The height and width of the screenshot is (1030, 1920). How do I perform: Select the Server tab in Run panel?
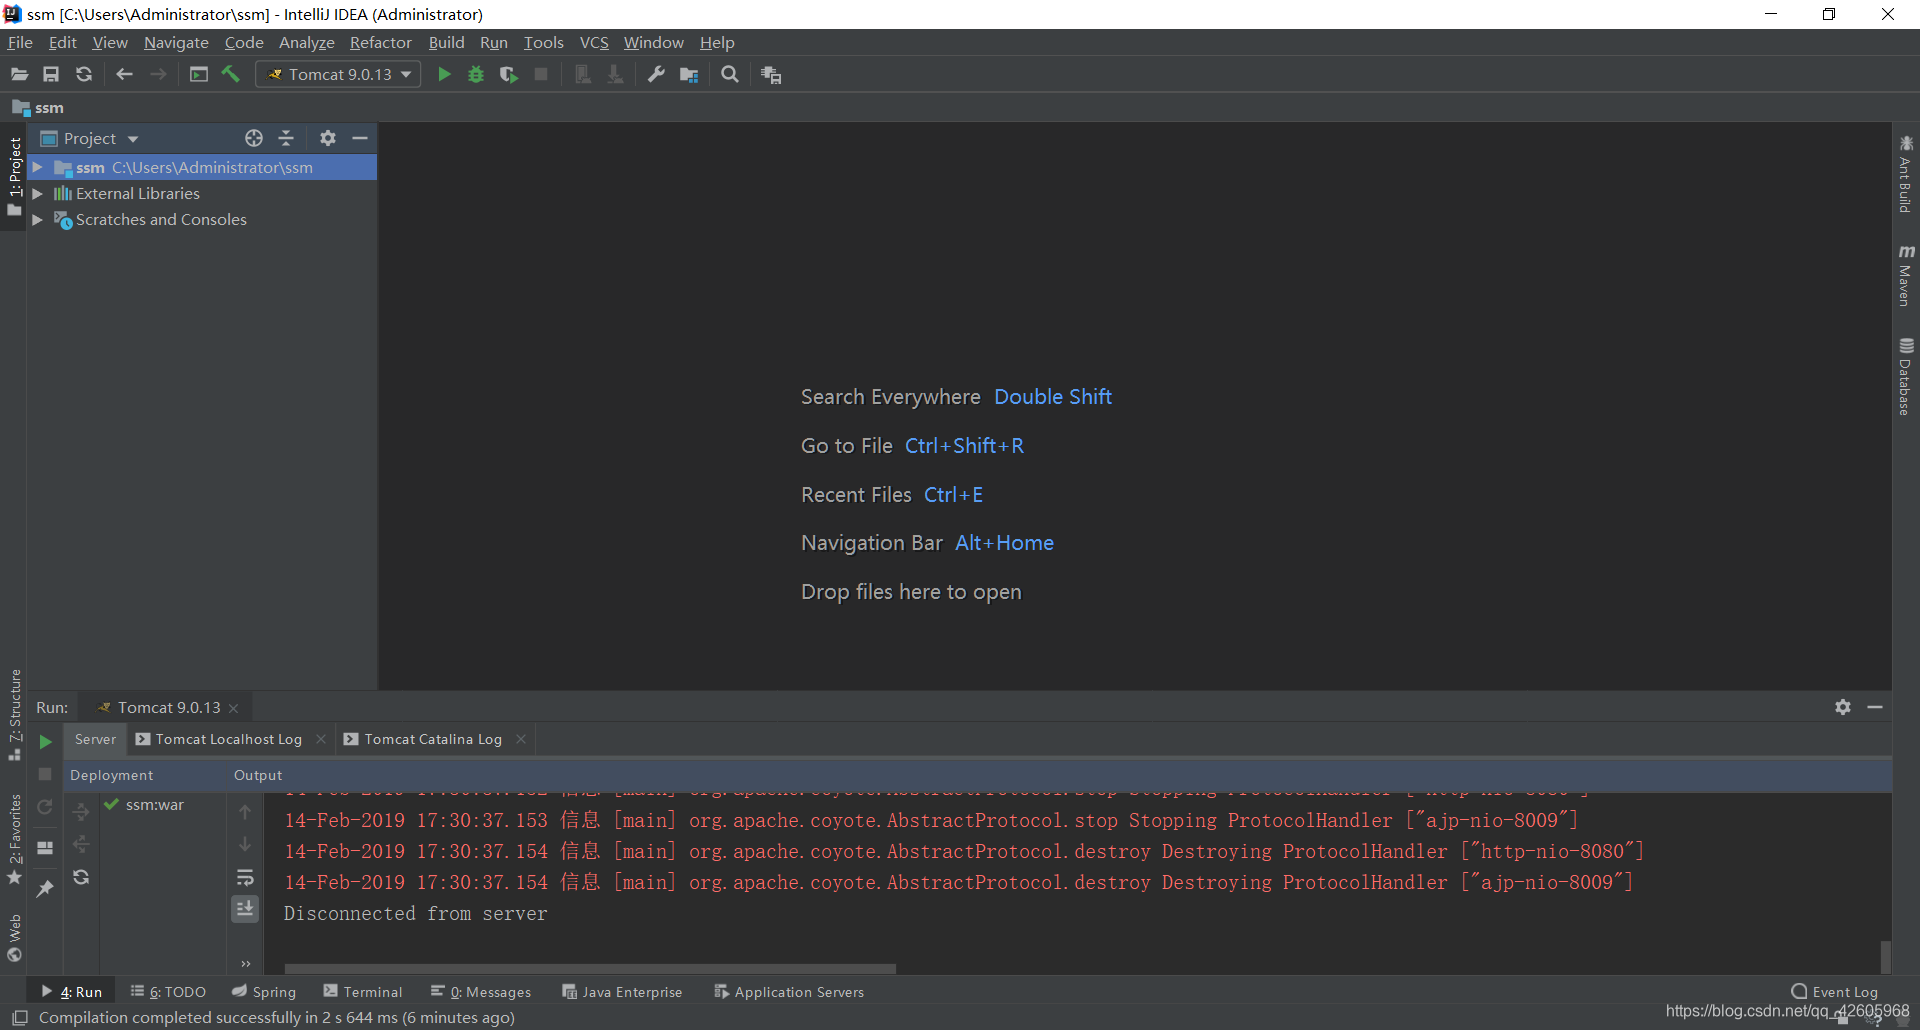pyautogui.click(x=95, y=739)
